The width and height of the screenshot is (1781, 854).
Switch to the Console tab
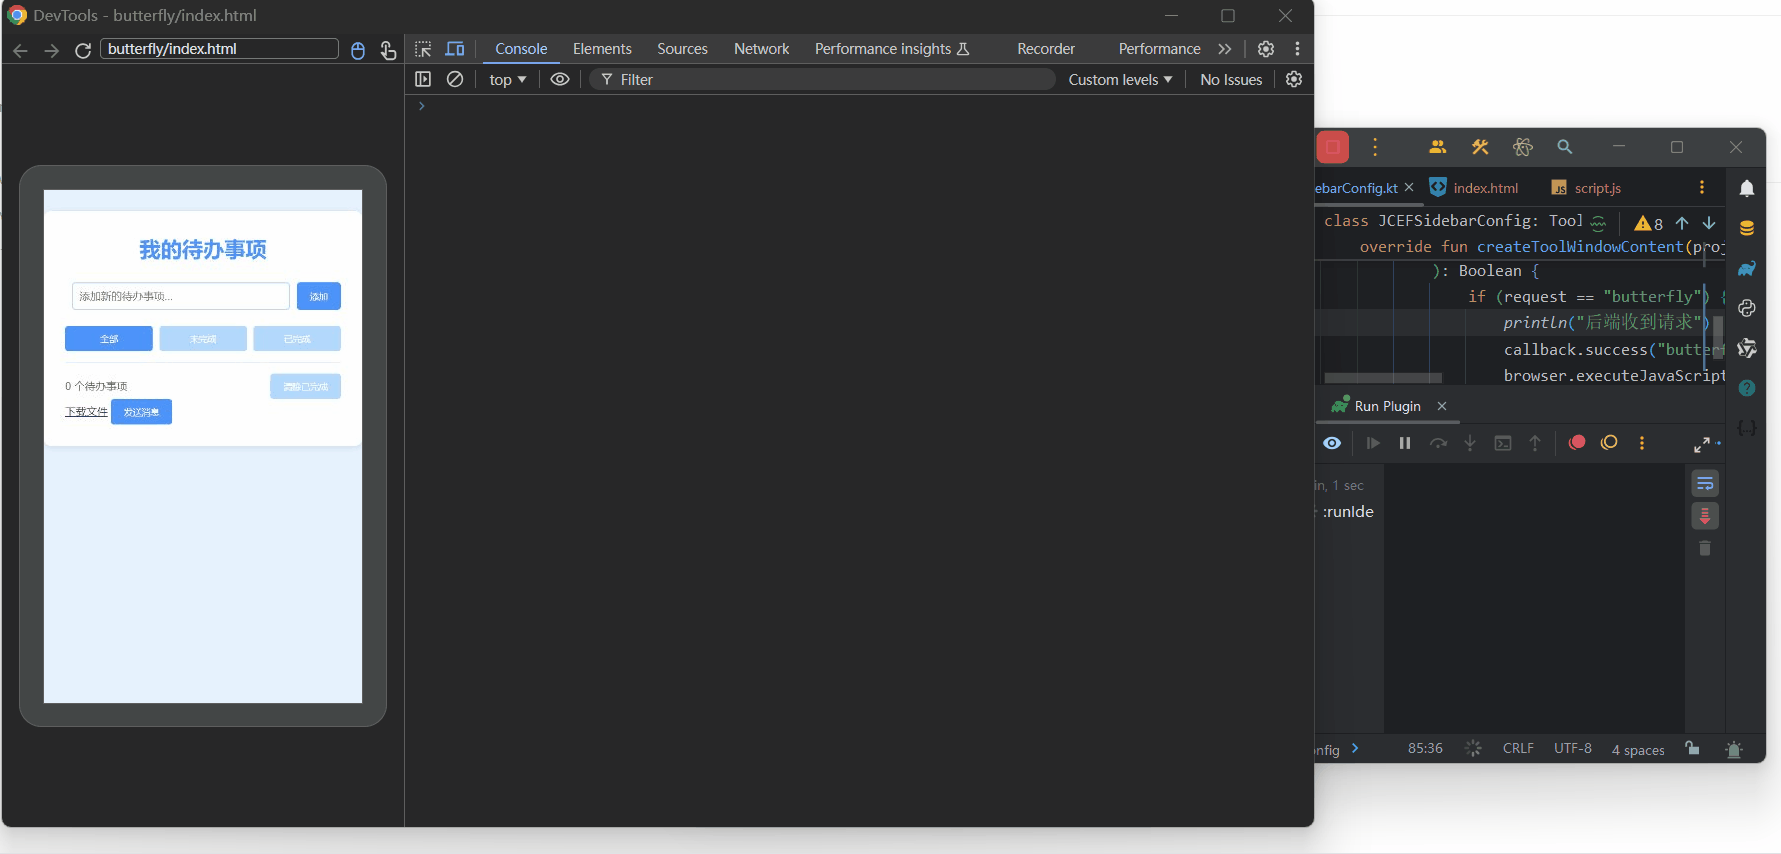[521, 49]
